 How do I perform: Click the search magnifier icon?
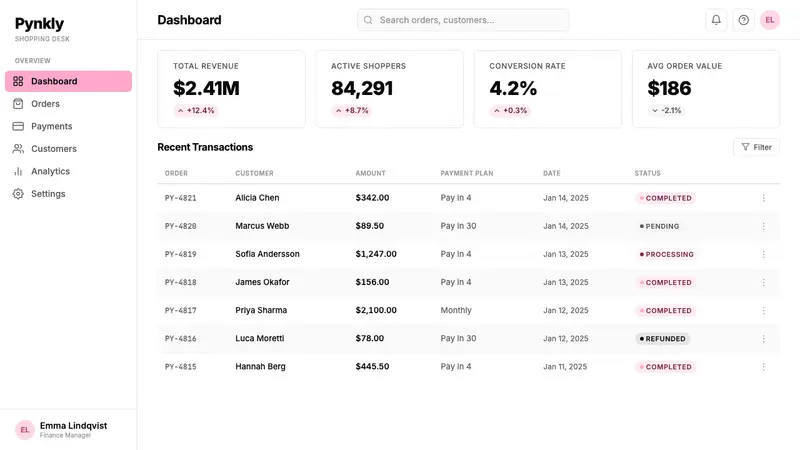[368, 20]
